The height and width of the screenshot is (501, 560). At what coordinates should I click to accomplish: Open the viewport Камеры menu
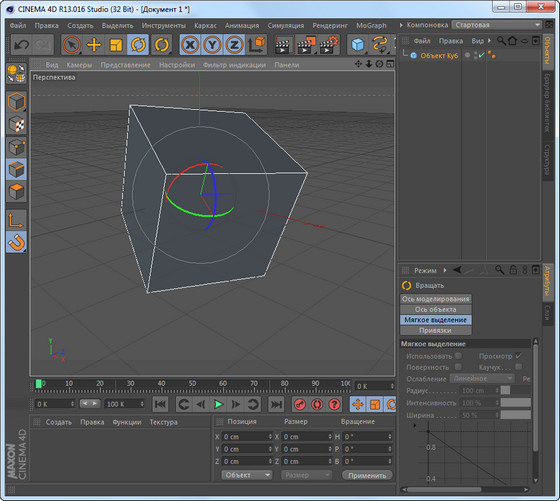[x=79, y=65]
